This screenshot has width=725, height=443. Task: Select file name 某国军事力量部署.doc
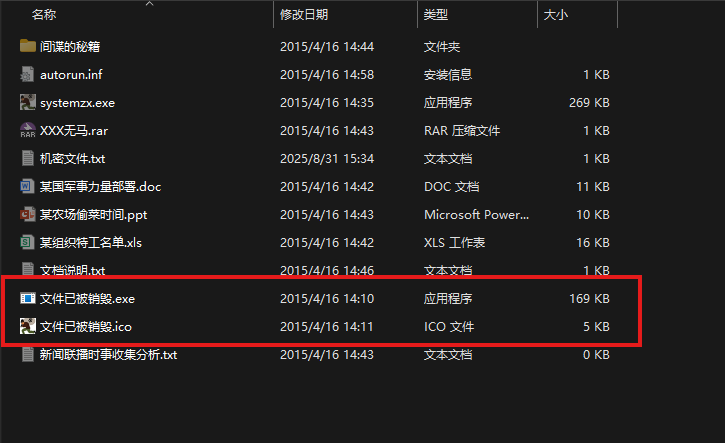point(100,186)
